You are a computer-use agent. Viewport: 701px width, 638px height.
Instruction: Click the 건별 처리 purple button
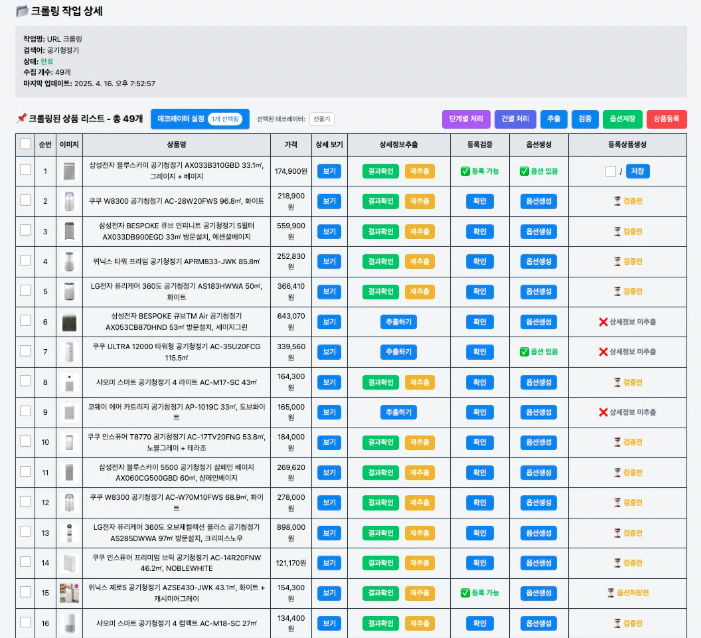point(516,119)
